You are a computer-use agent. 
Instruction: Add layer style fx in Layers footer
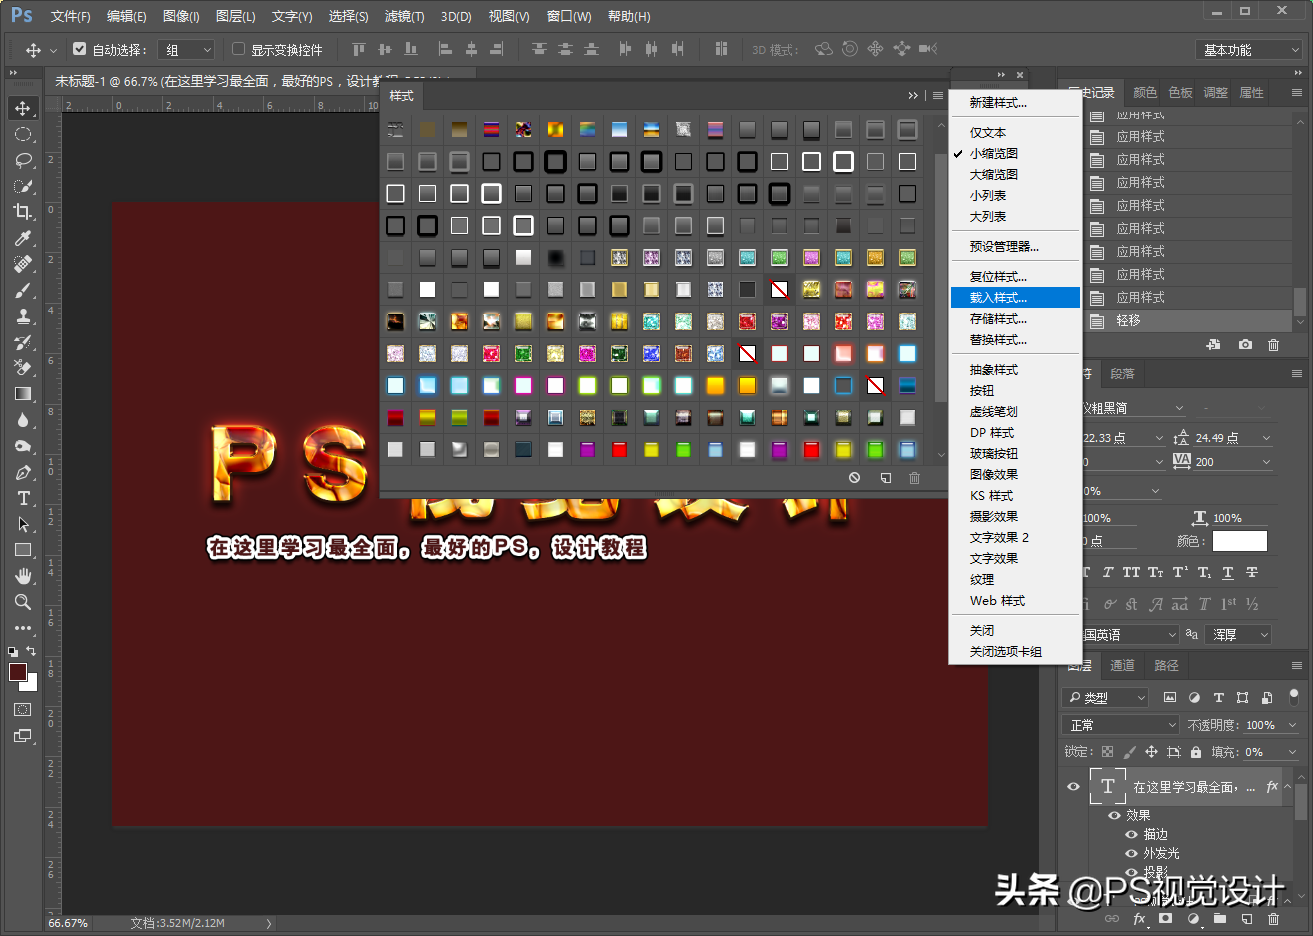pyautogui.click(x=1139, y=918)
